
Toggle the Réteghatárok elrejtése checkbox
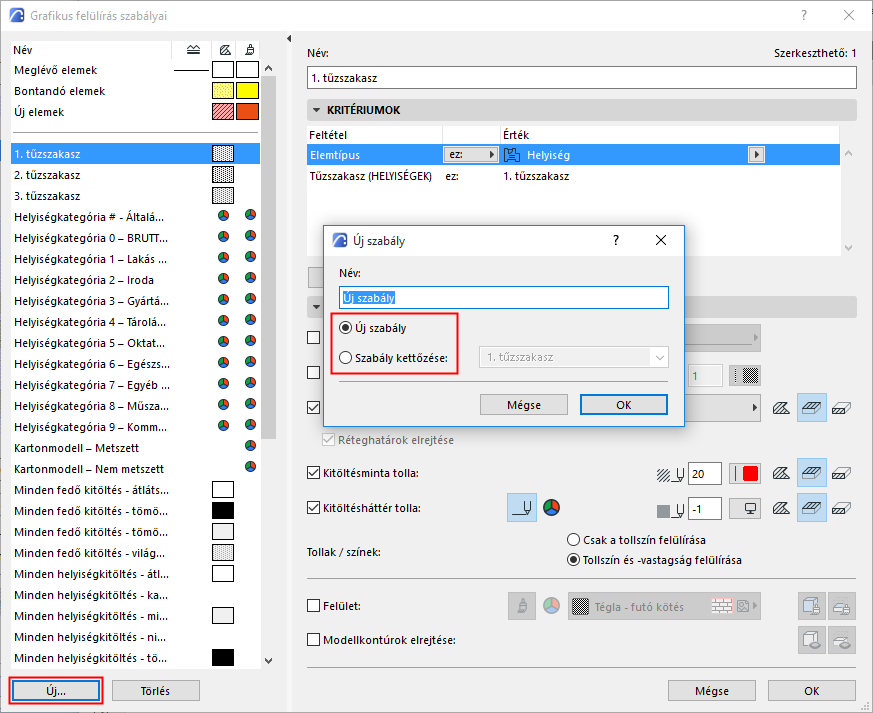(x=328, y=440)
